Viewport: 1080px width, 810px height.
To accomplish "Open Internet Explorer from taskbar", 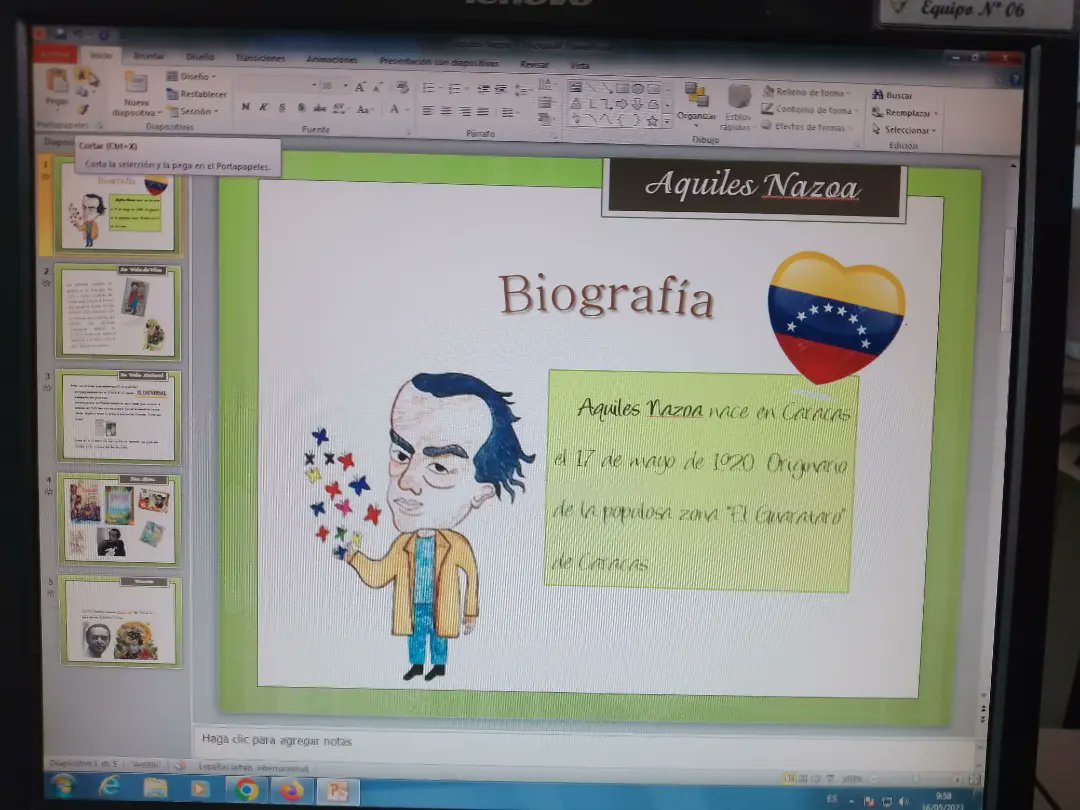I will pos(109,787).
